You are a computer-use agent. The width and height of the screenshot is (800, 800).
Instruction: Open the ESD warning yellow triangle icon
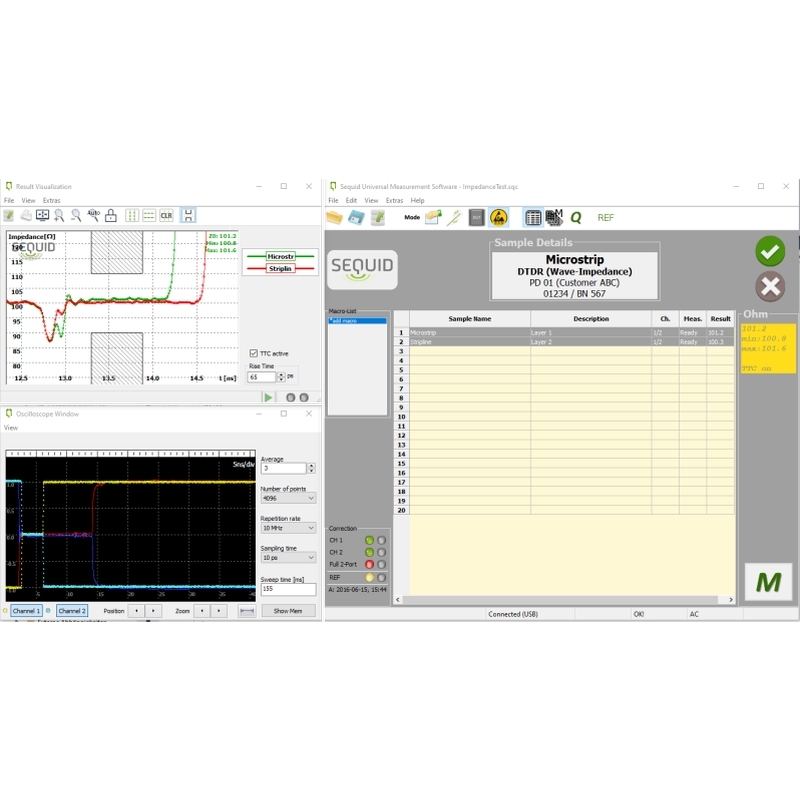click(498, 218)
